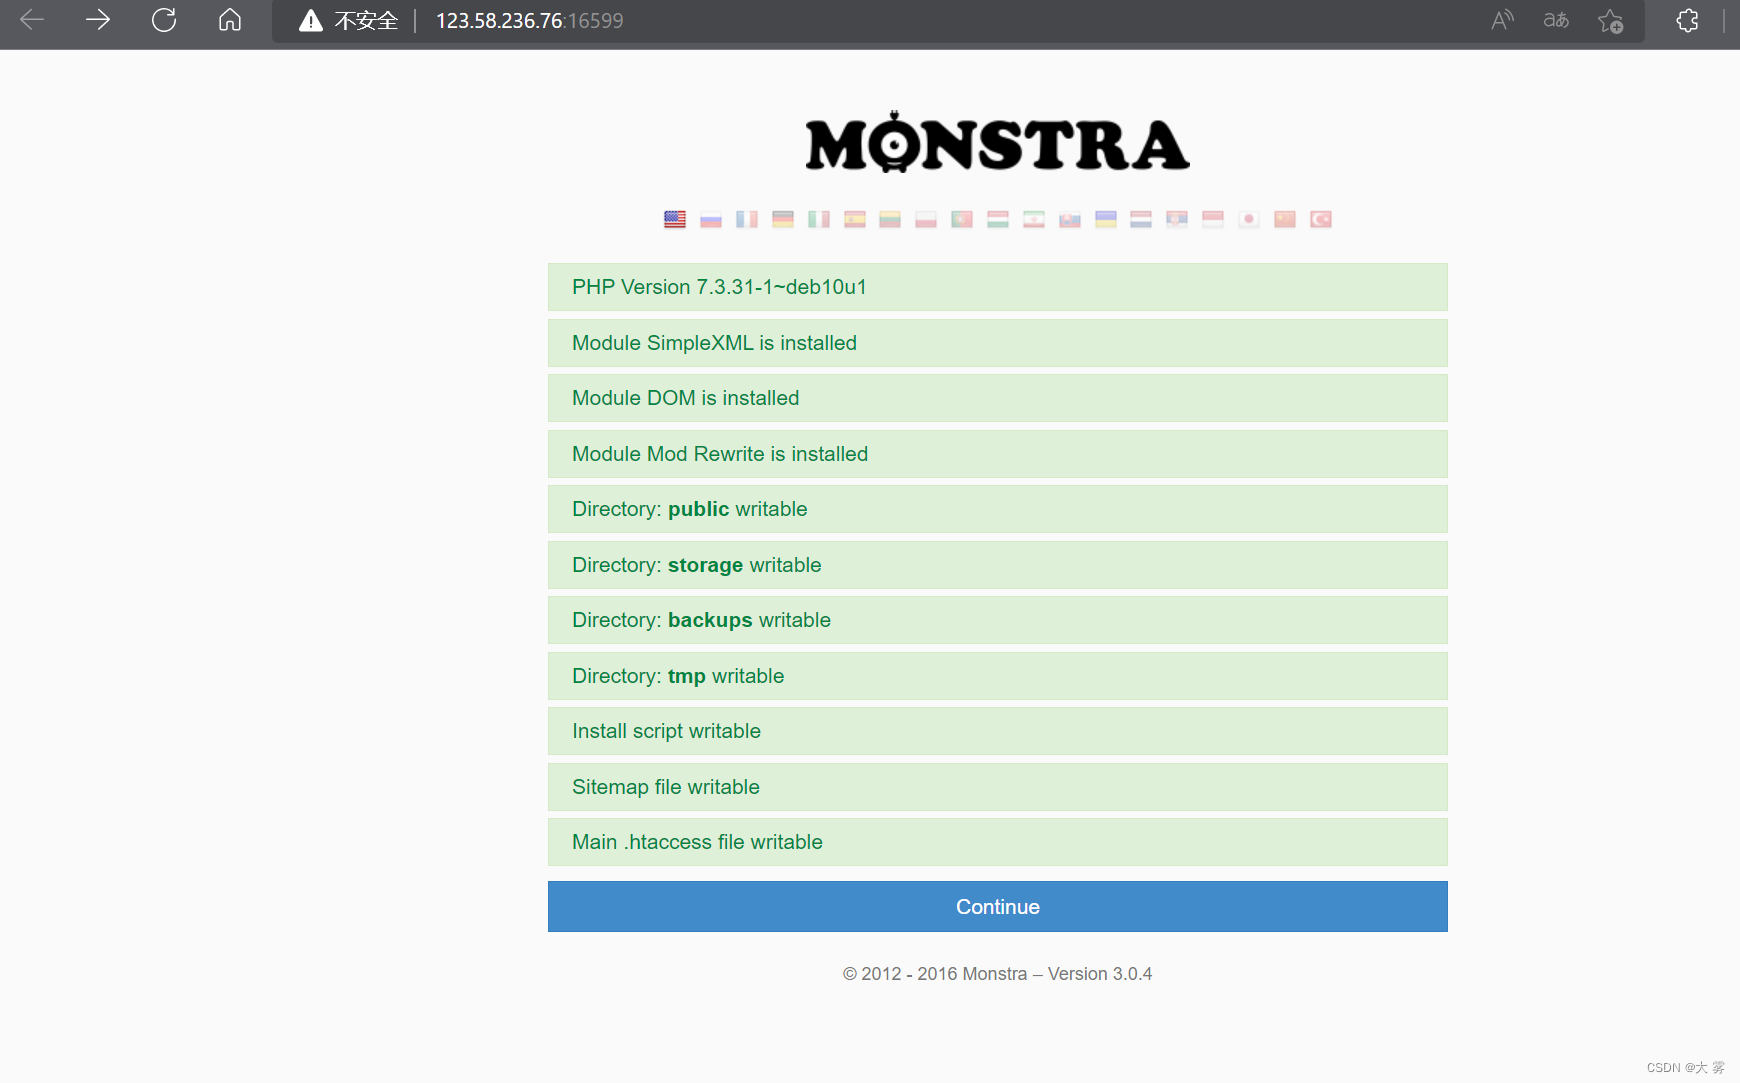Go forward in browser history
The width and height of the screenshot is (1740, 1083).
(98, 20)
